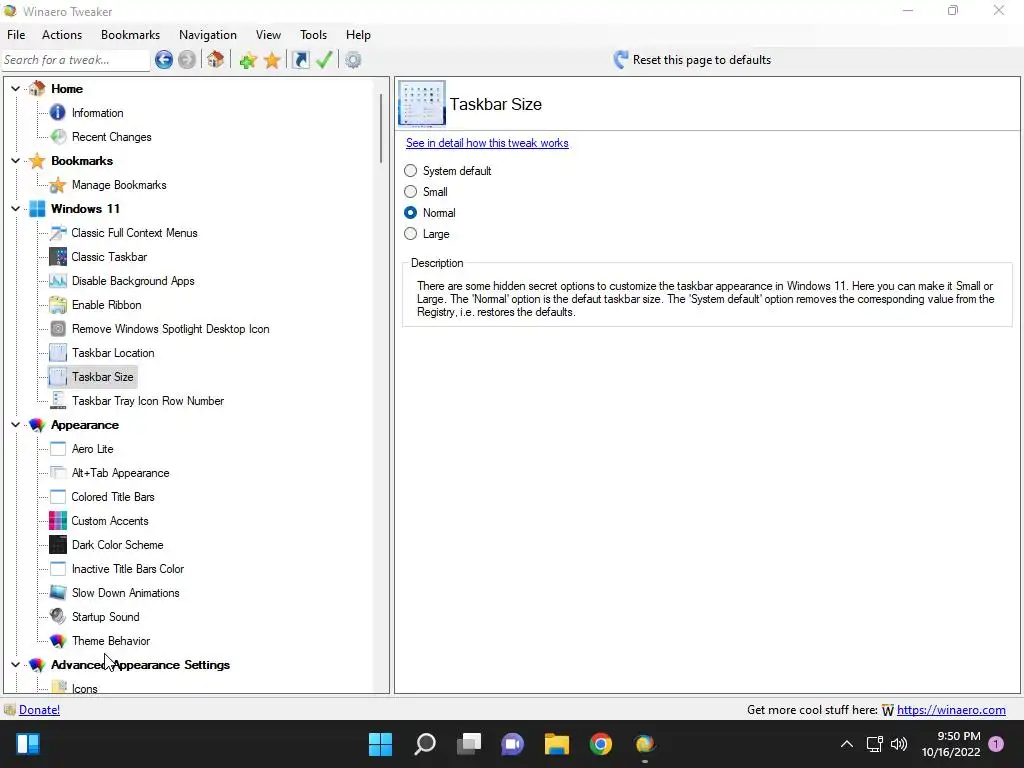Open the File menu
Screen dimensions: 1024x768
tap(16, 35)
